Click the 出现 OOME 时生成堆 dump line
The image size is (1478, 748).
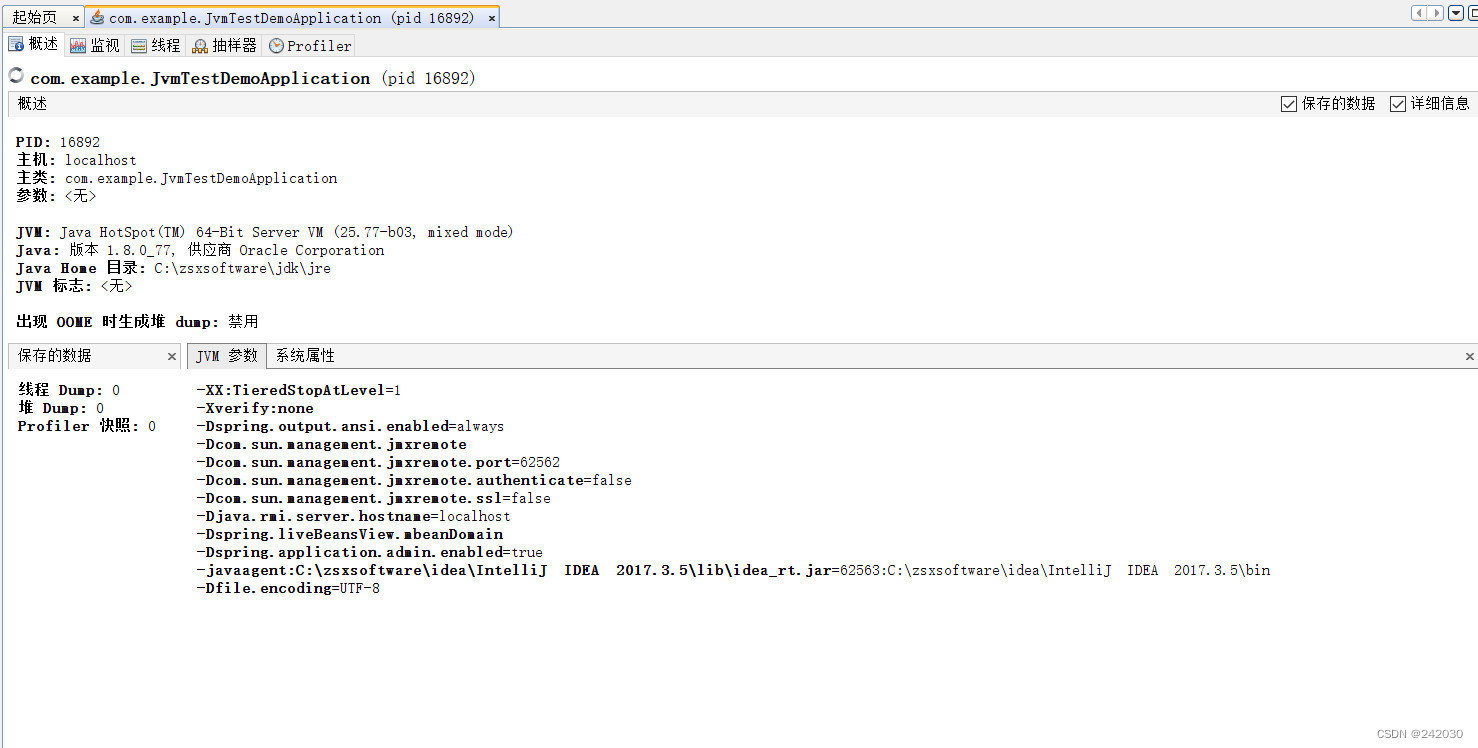[x=138, y=322]
